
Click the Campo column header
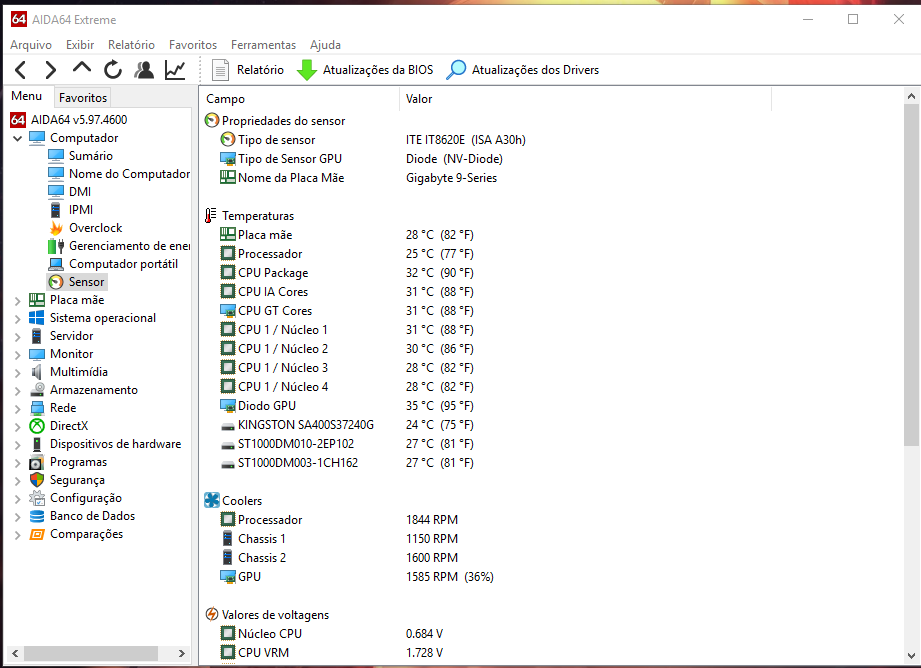tap(300, 99)
